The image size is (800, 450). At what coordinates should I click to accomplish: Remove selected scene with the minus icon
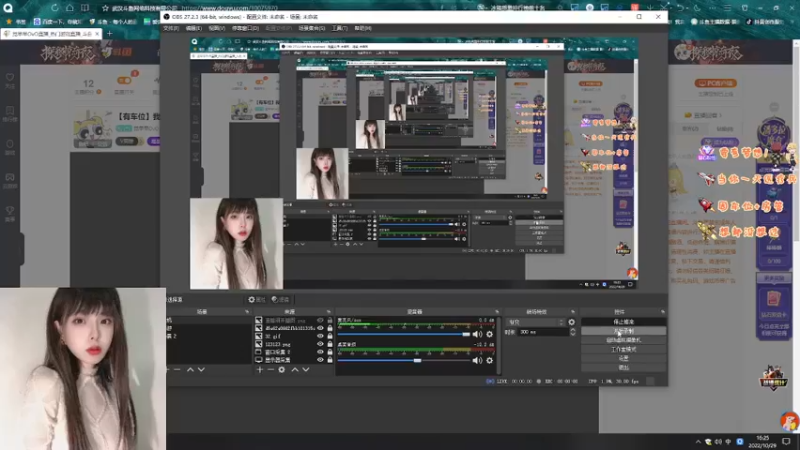click(x=178, y=369)
